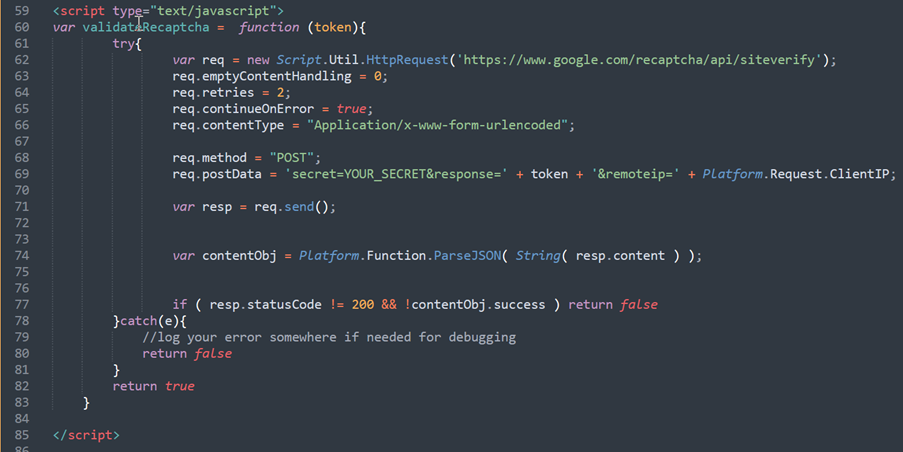This screenshot has width=903, height=452.
Task: Click the String( cast on line 74
Action: pyautogui.click(x=542, y=256)
